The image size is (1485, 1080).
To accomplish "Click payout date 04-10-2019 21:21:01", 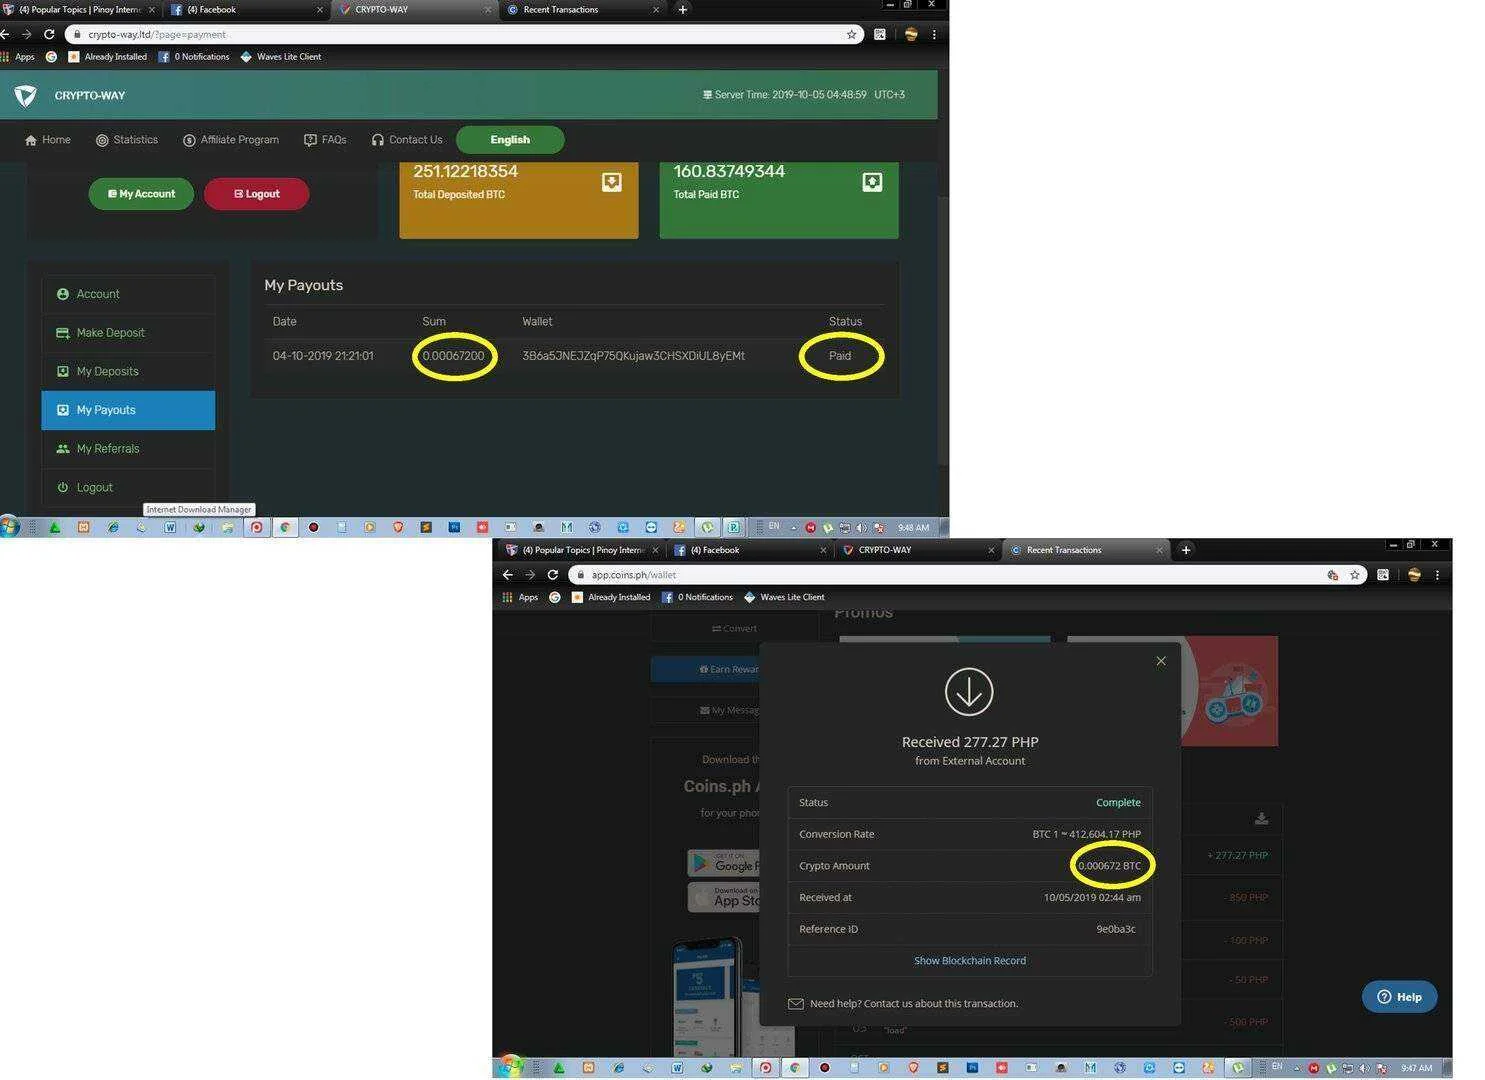I will [x=323, y=356].
